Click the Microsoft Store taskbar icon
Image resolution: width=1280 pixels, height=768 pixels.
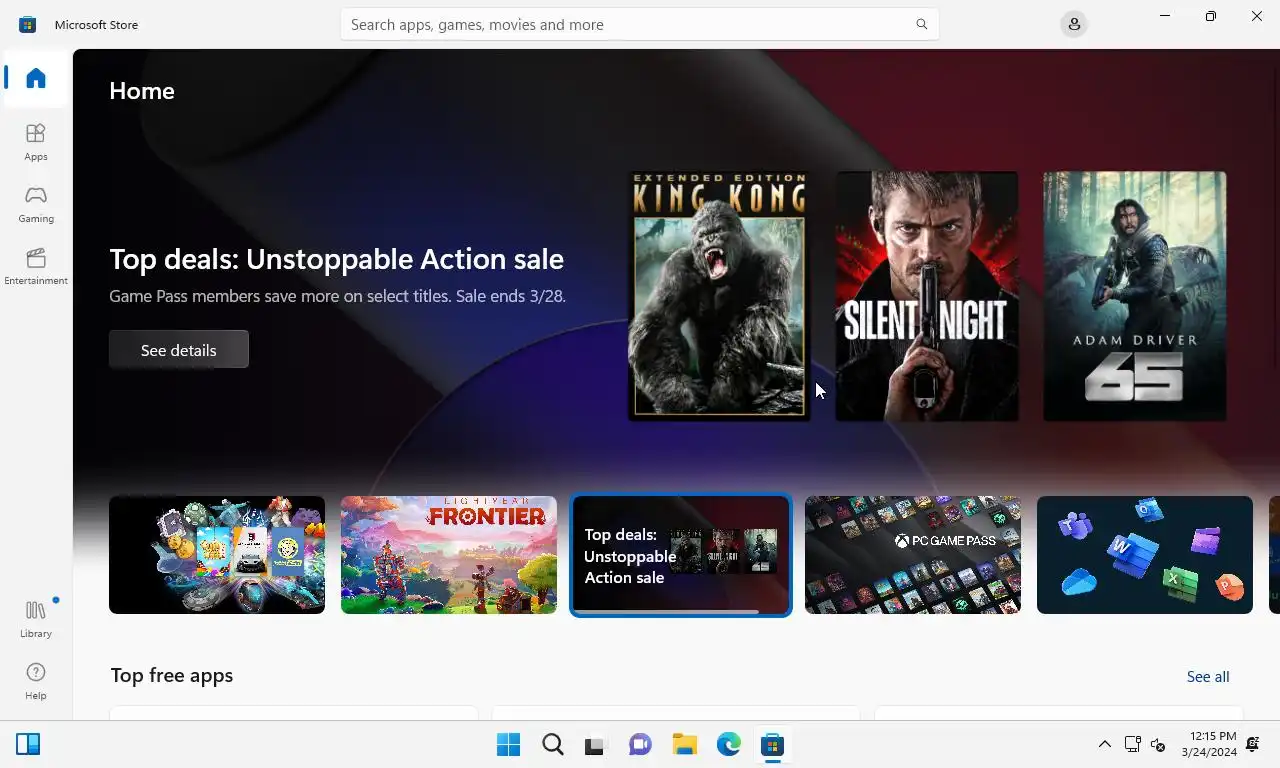pos(772,745)
